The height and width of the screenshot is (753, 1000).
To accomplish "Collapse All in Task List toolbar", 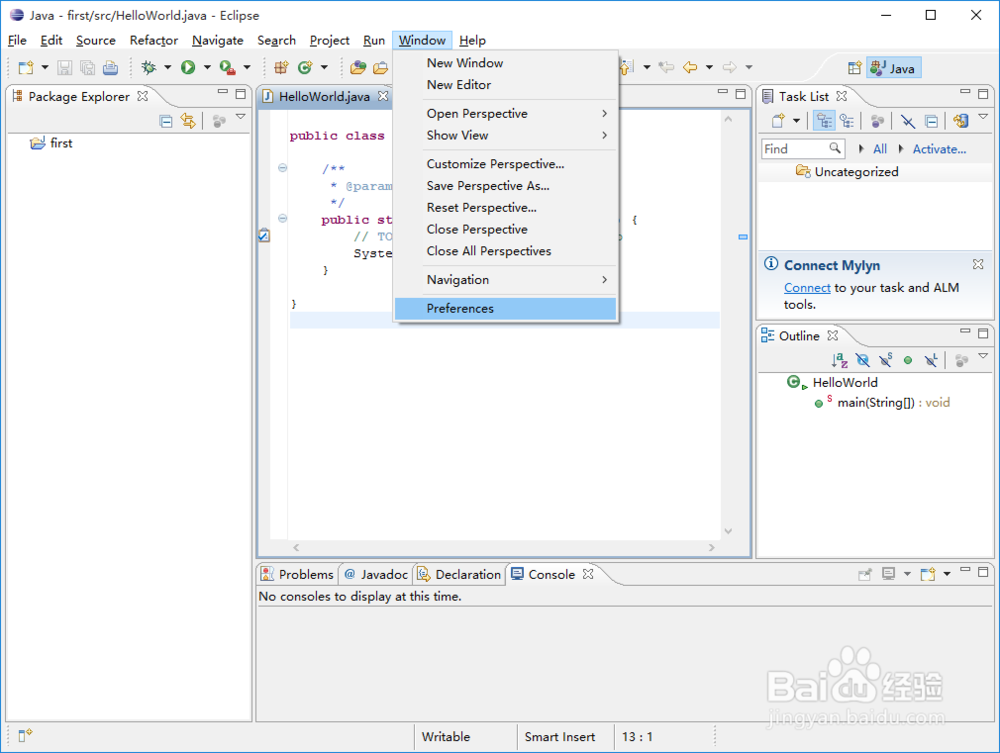I will click(x=932, y=121).
